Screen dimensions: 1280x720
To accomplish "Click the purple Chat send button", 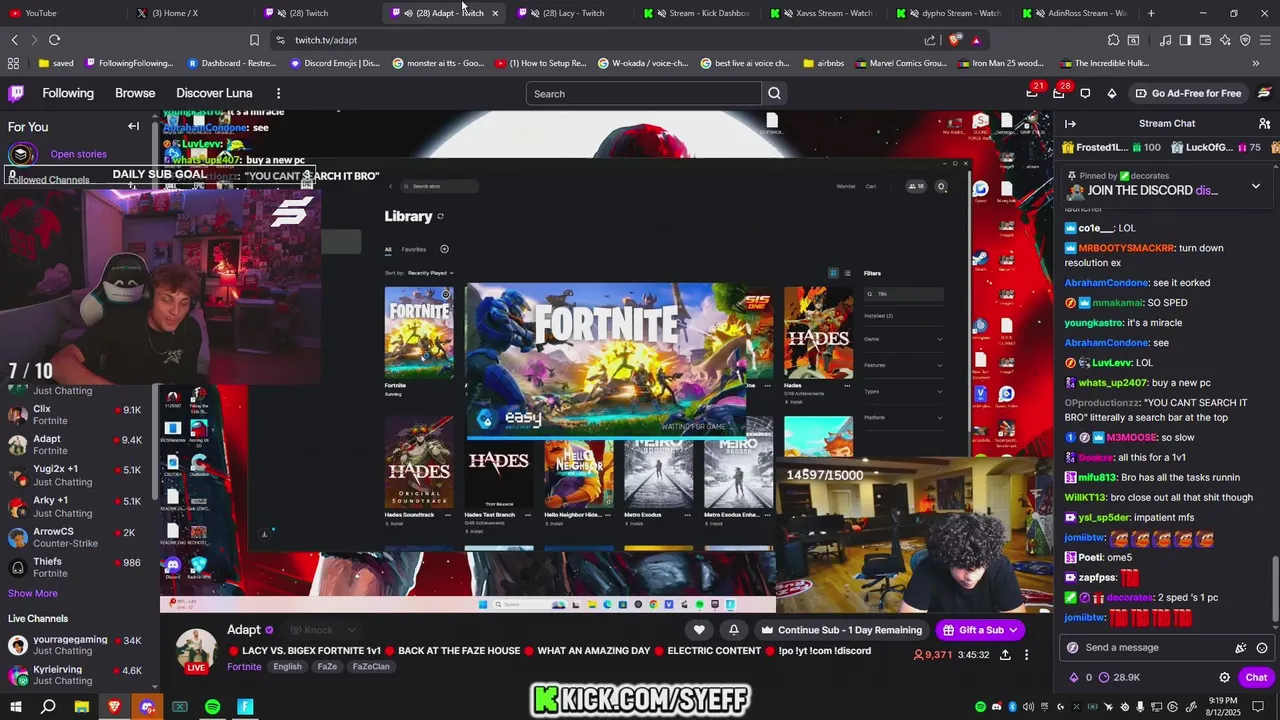I will click(1256, 677).
